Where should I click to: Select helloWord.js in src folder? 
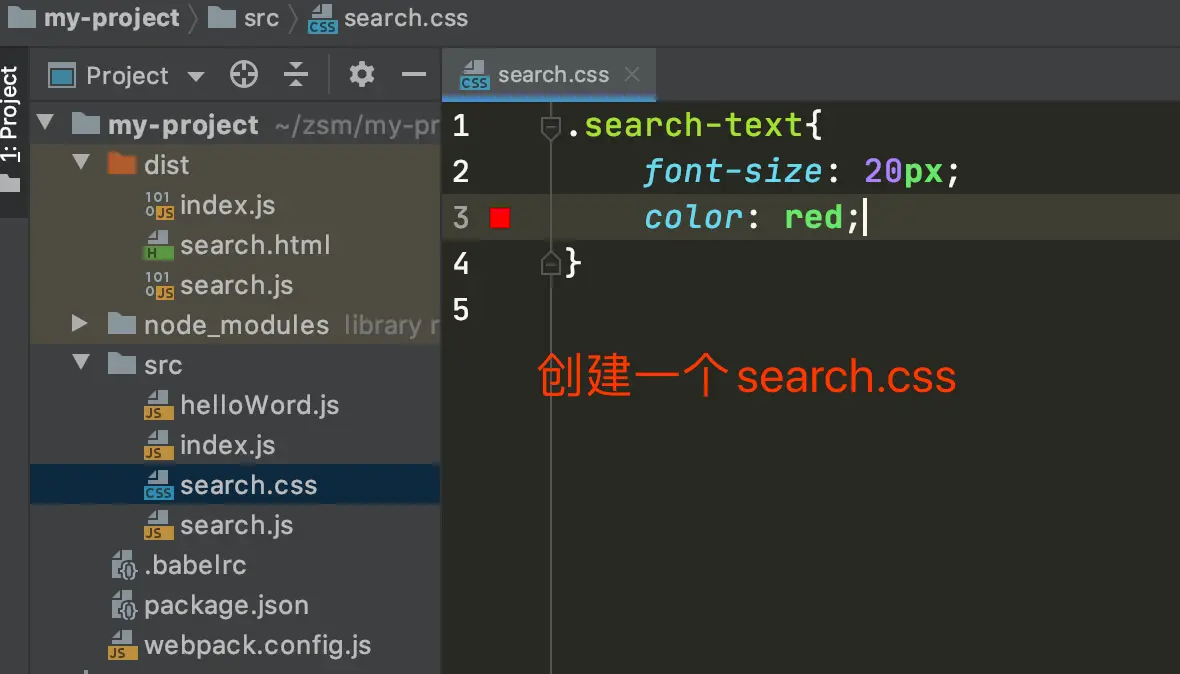click(235, 405)
